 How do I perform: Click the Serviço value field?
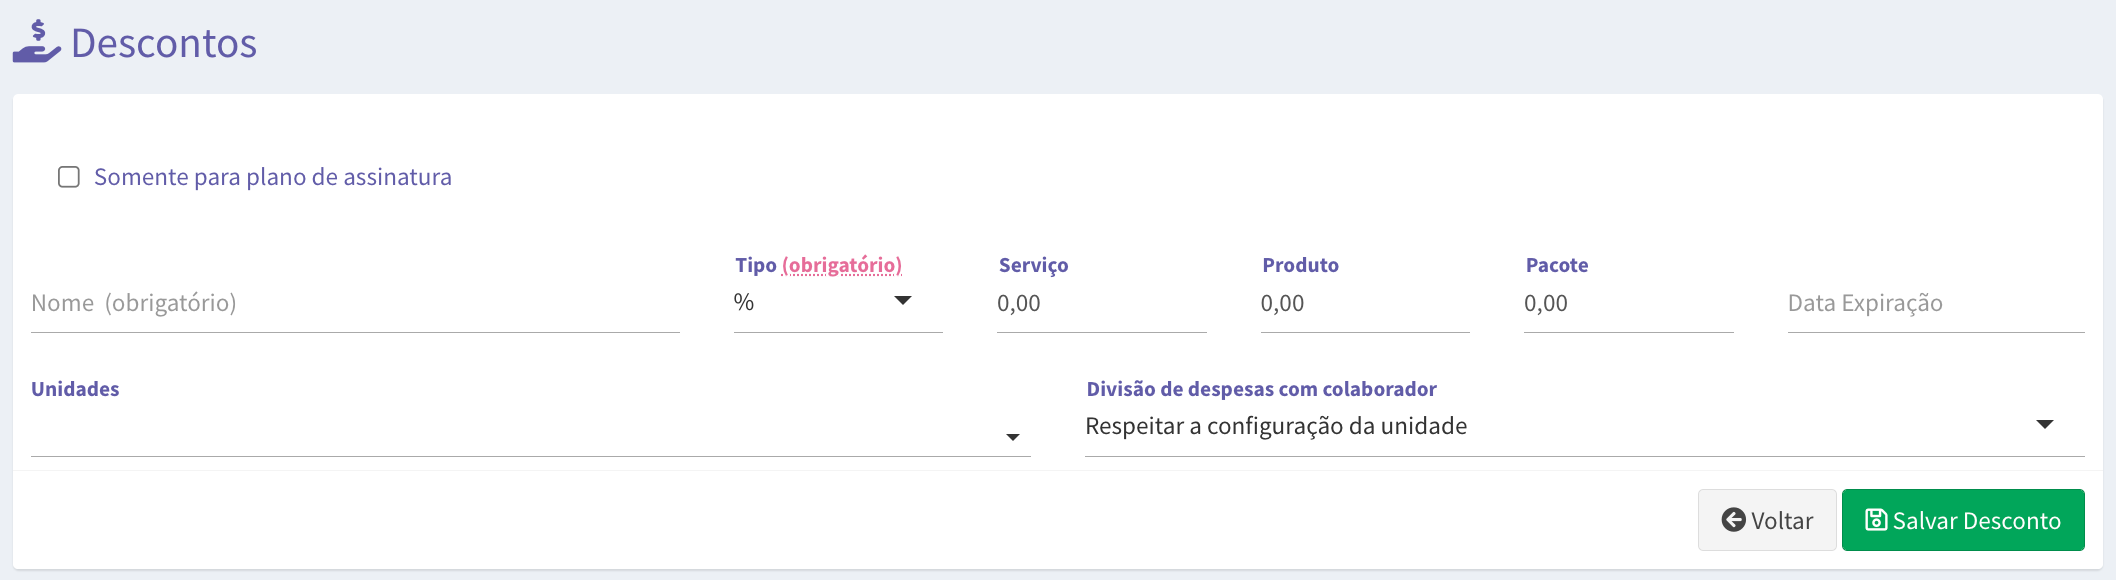(1101, 304)
